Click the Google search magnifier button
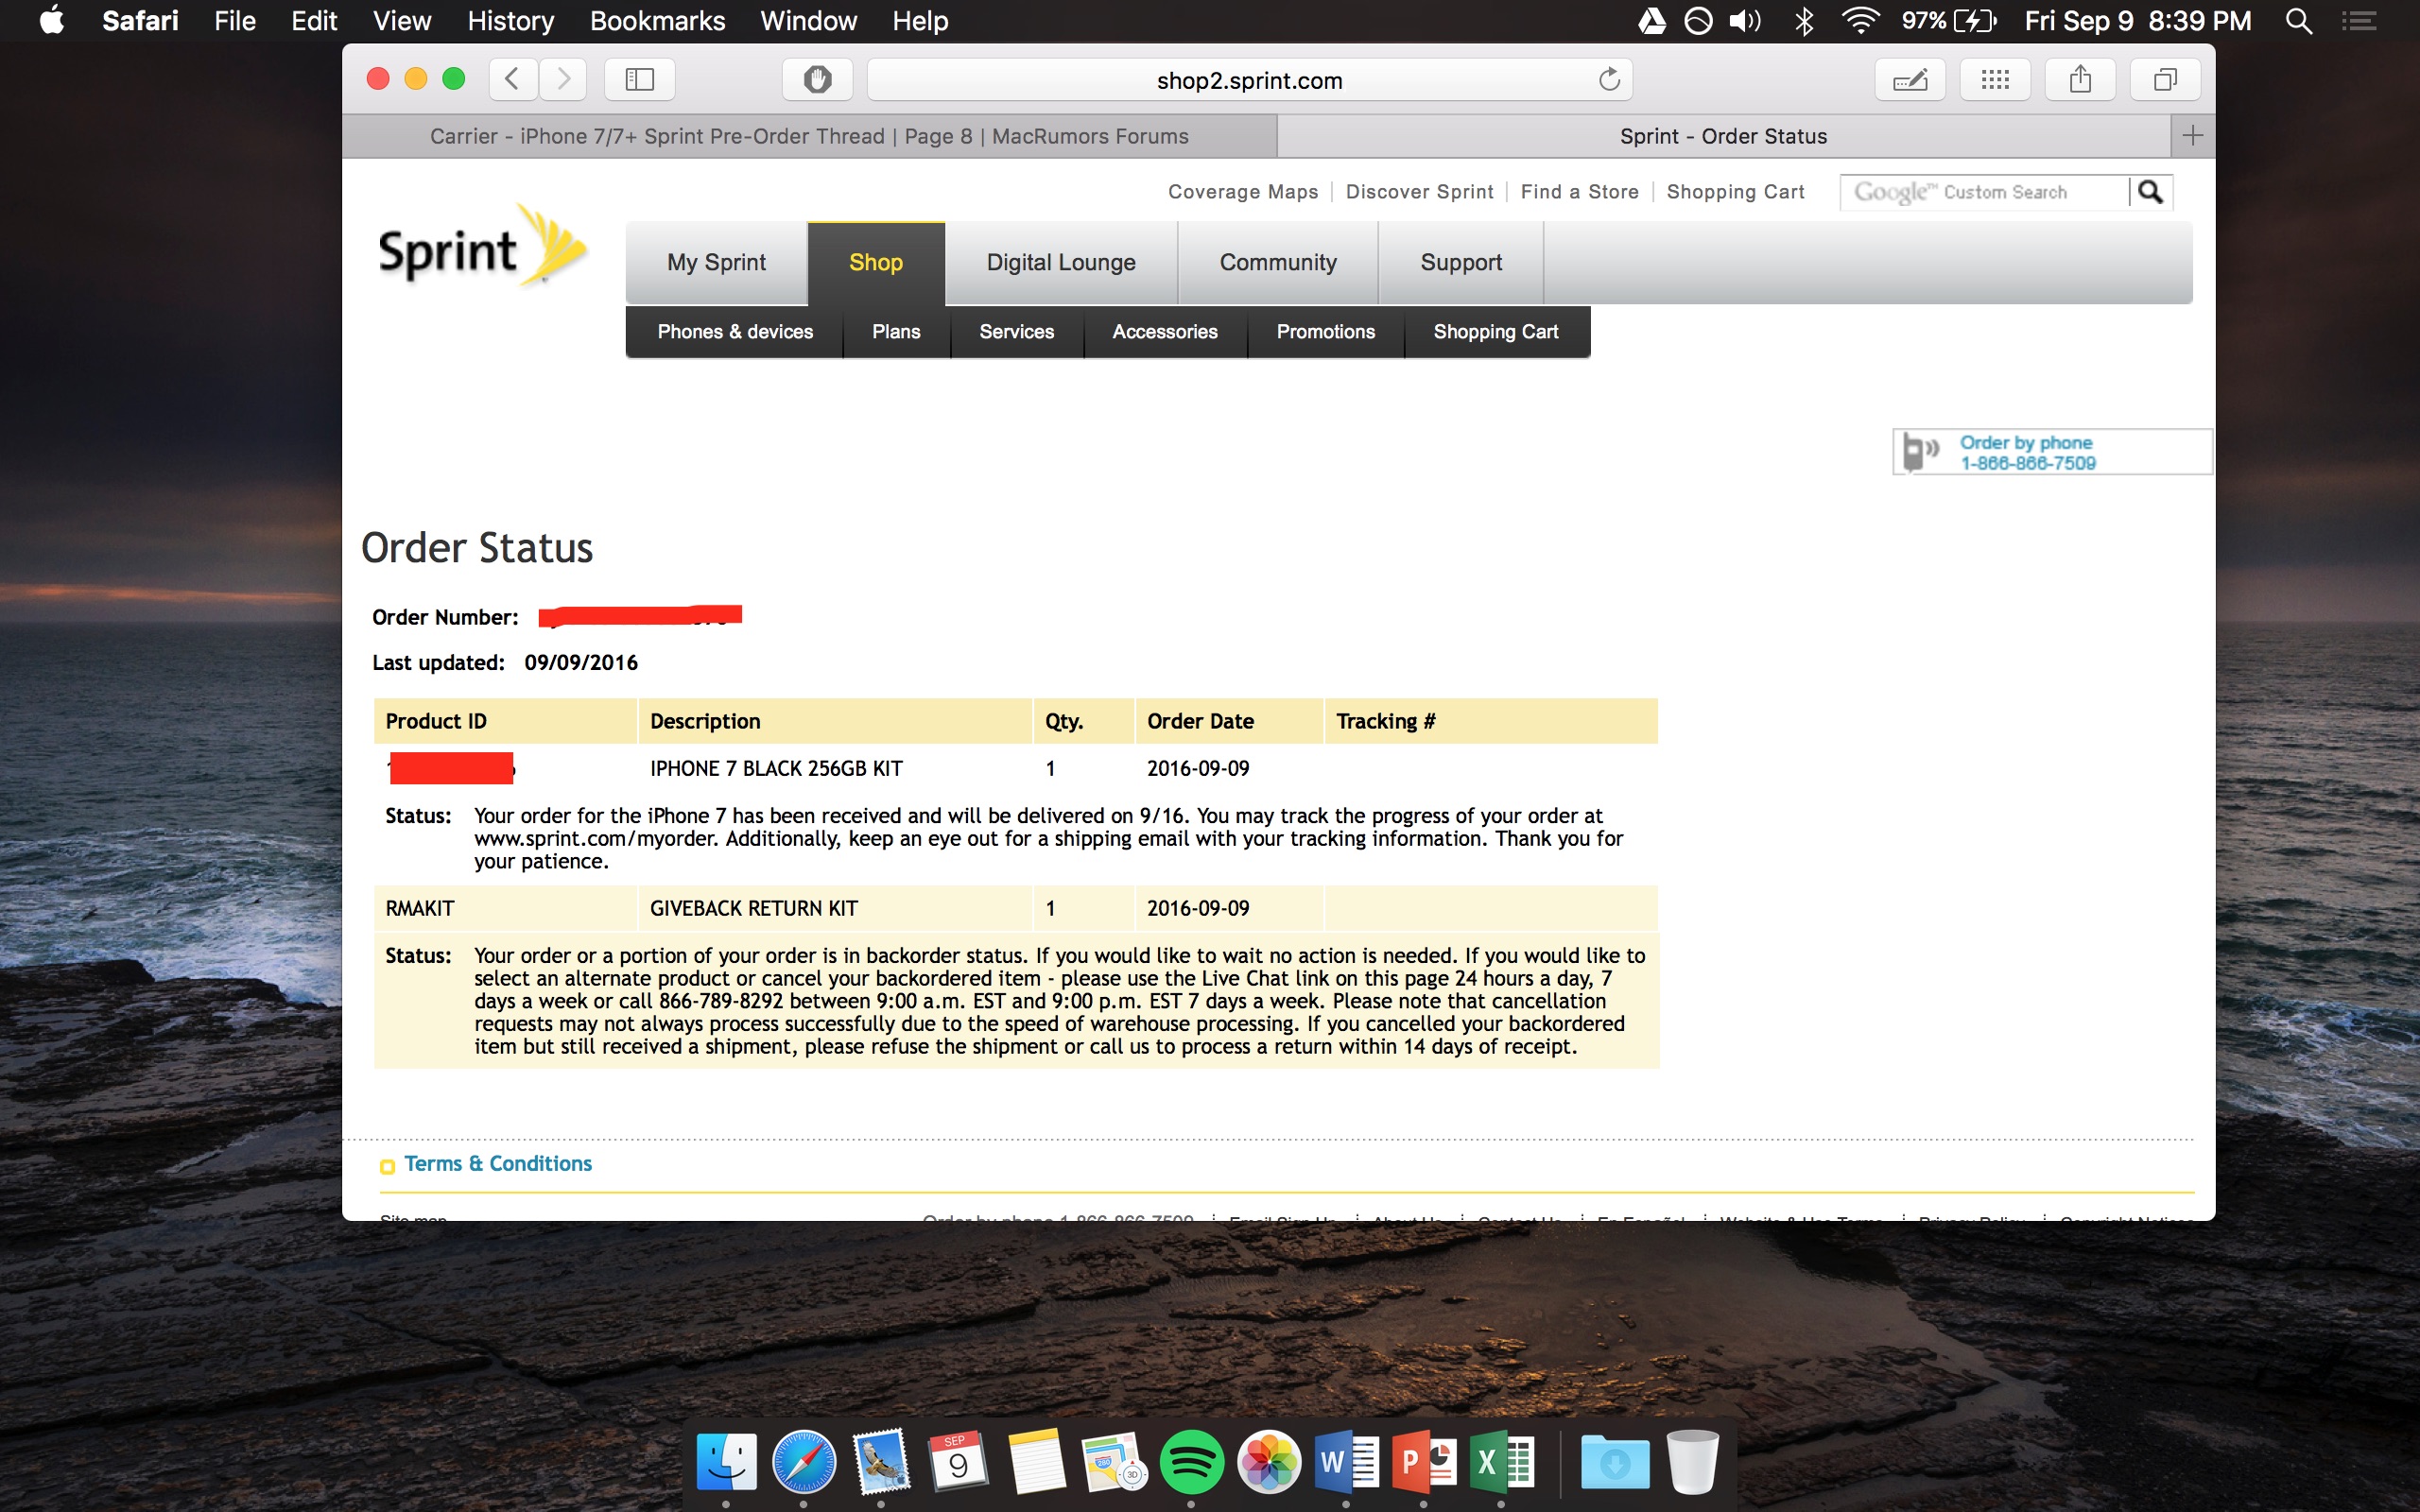2420x1512 pixels. pos(2150,191)
